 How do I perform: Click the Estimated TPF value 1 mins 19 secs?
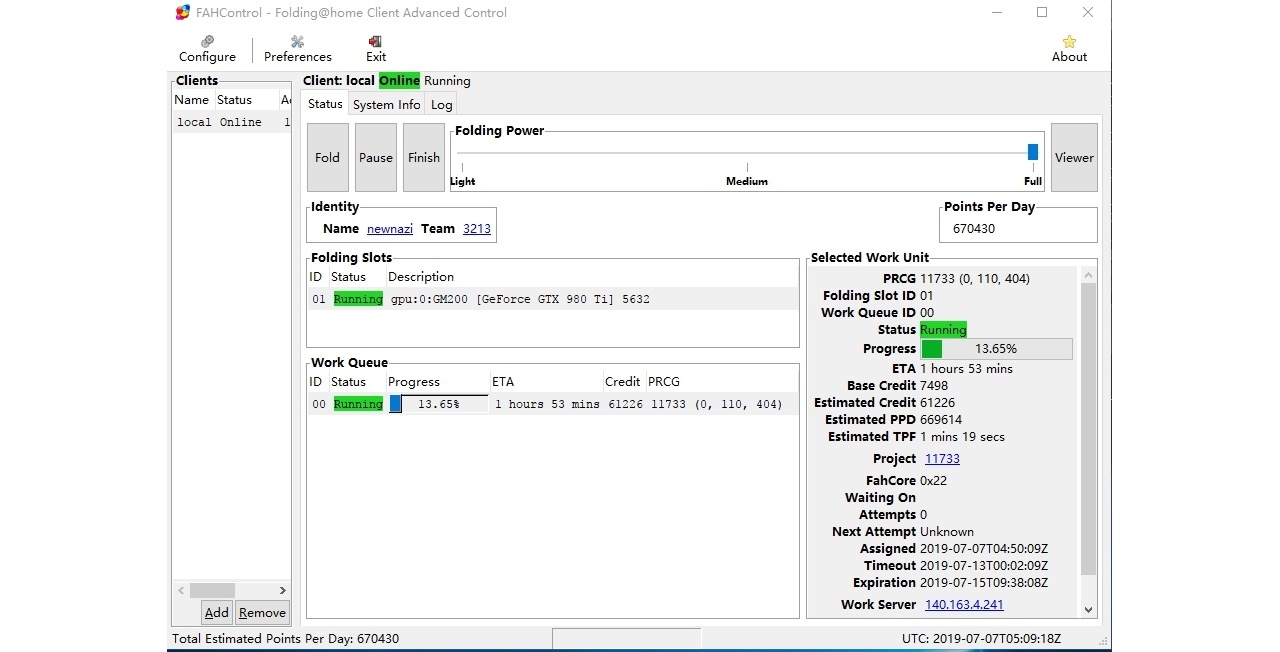pyautogui.click(x=962, y=437)
